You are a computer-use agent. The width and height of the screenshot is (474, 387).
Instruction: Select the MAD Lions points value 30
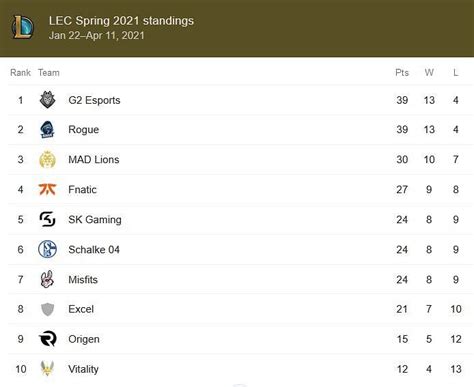pos(402,159)
